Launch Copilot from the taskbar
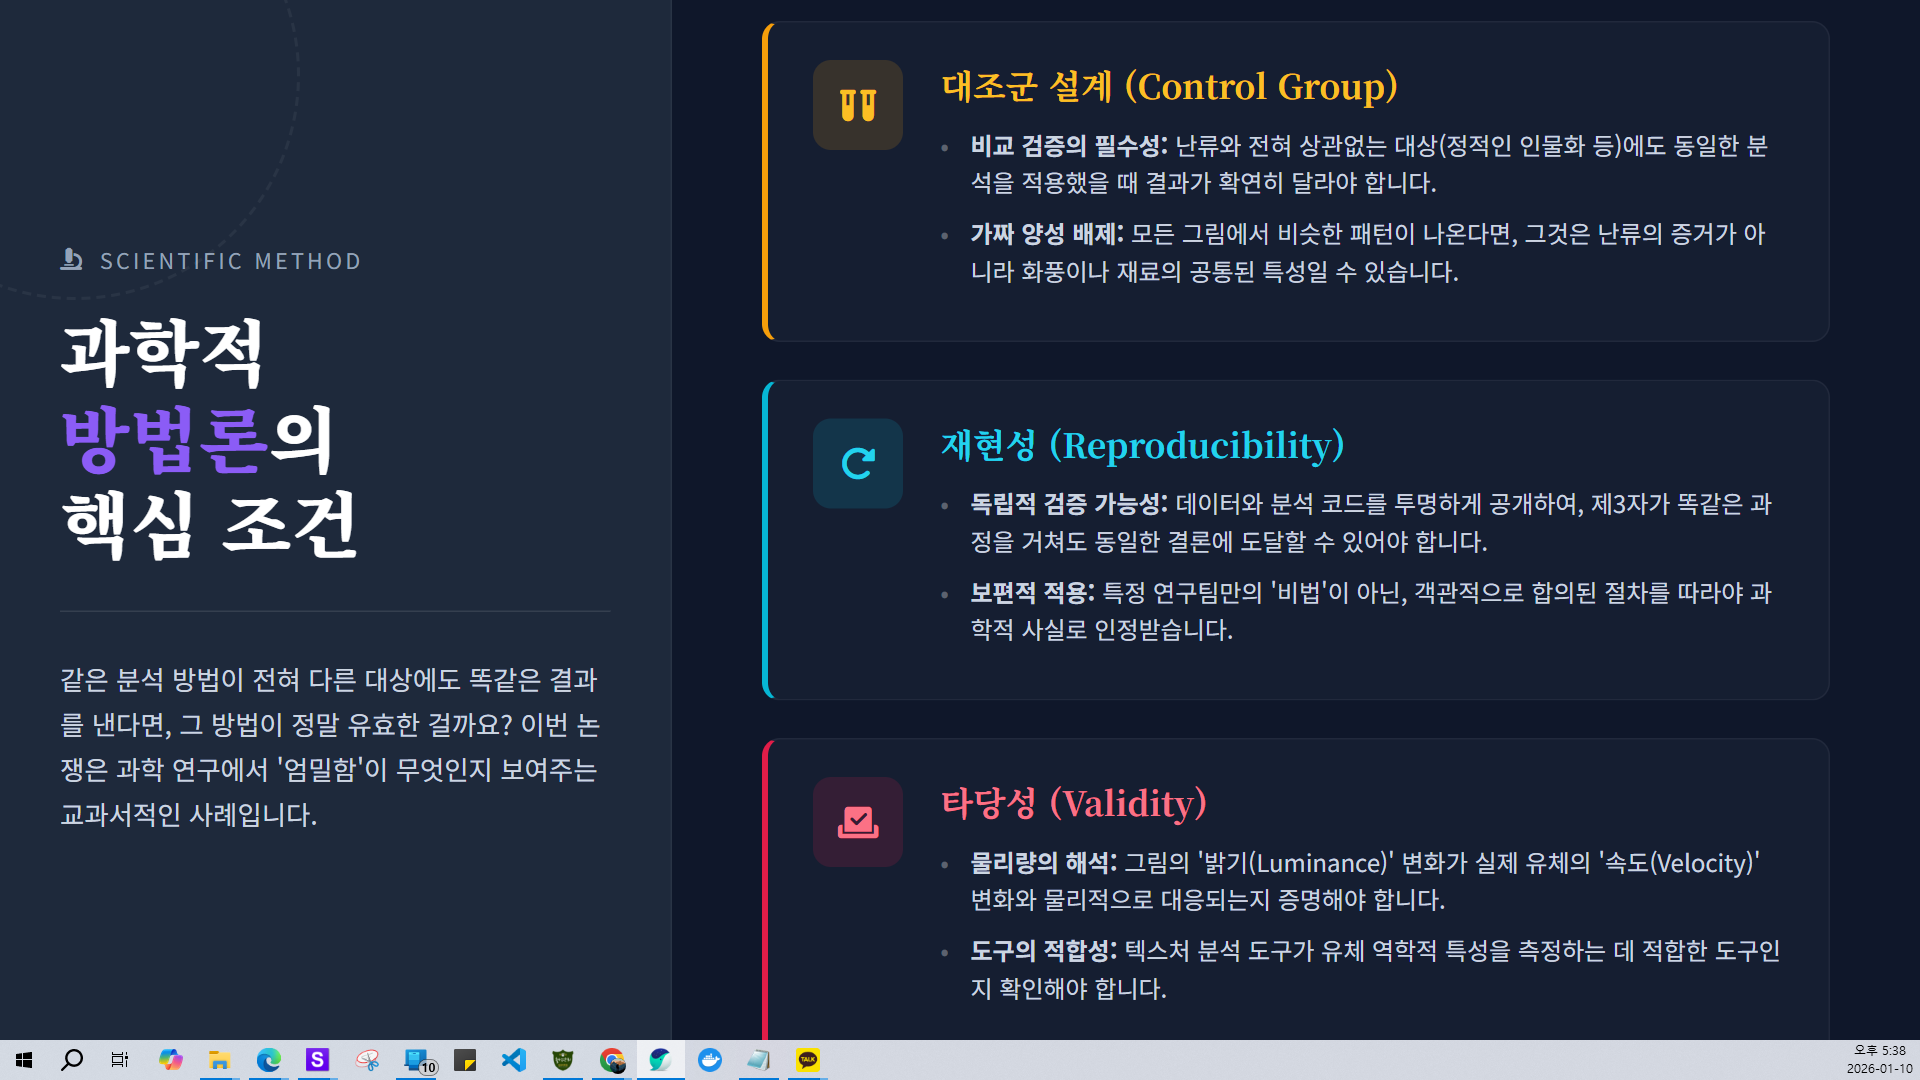 tap(170, 1060)
